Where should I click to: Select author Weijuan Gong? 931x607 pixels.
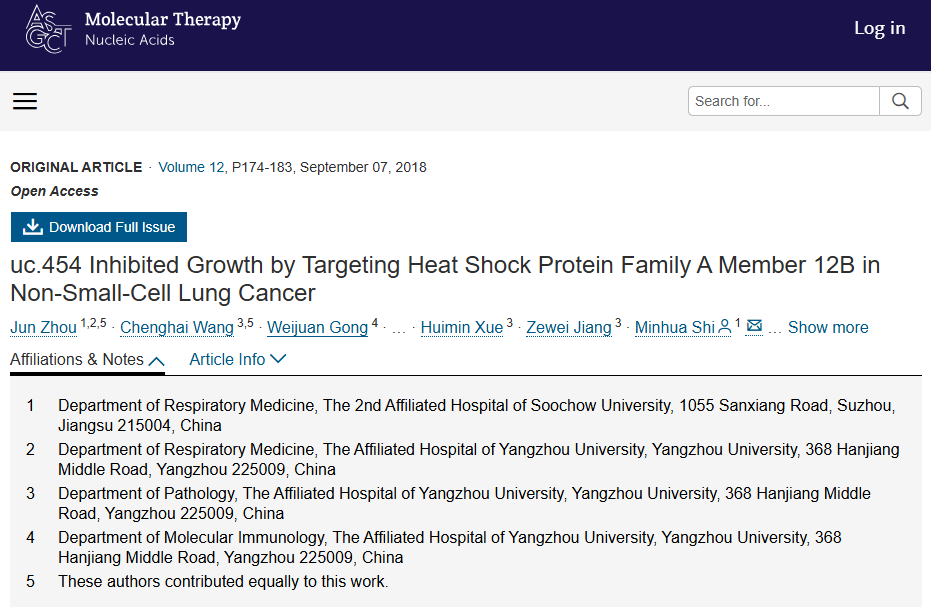click(318, 327)
